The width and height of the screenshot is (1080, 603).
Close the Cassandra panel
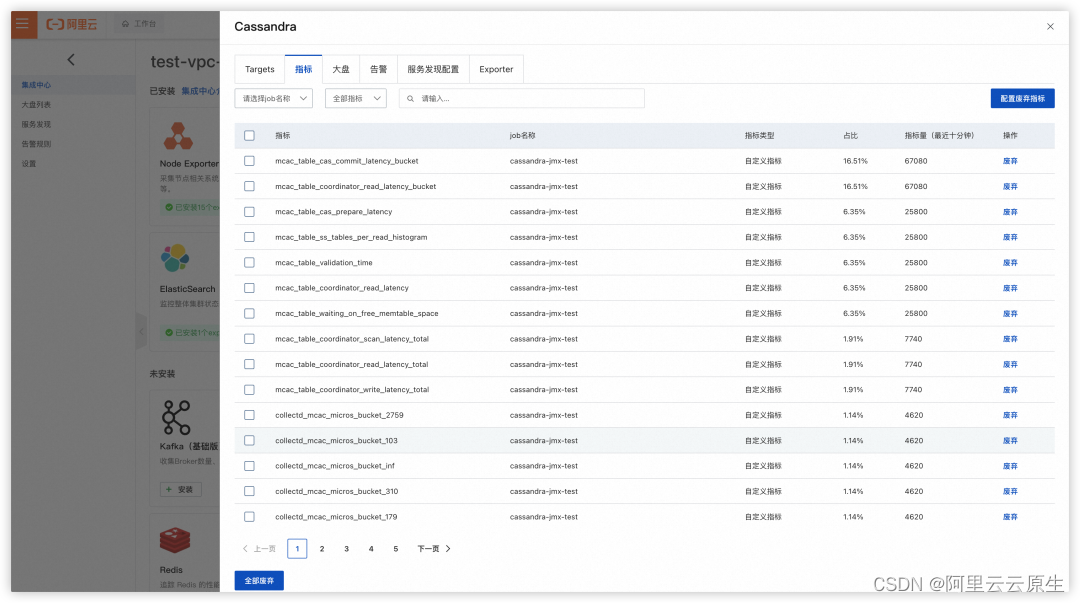1050,27
